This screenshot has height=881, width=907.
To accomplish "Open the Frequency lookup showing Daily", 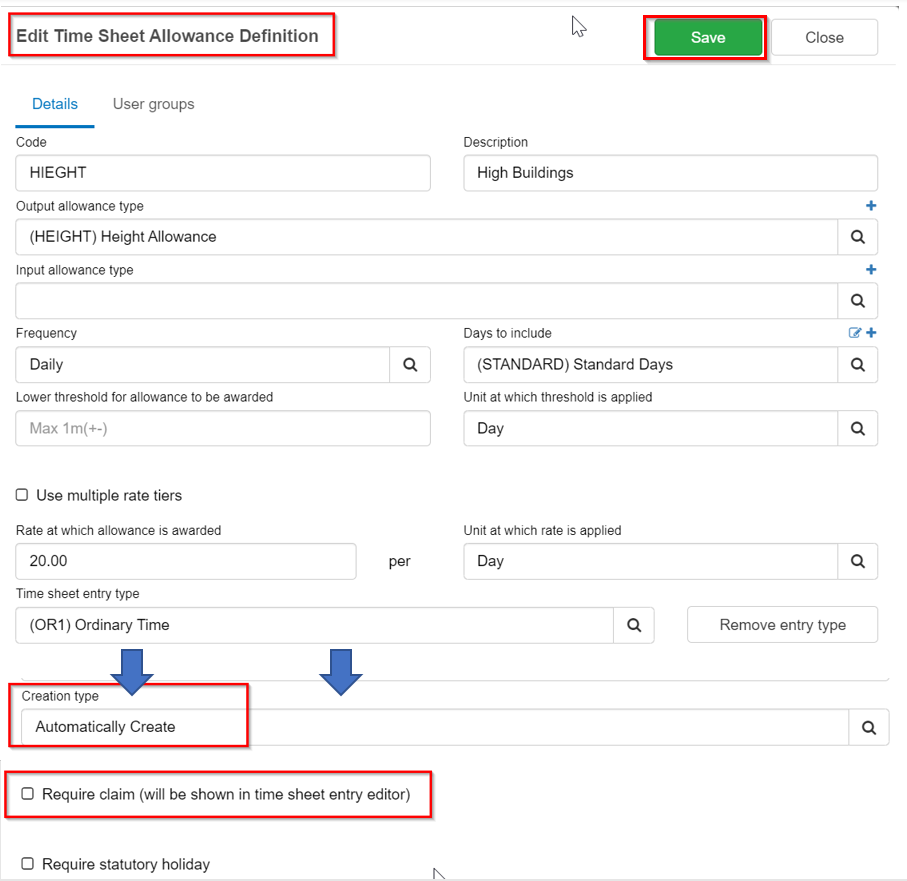I will click(x=410, y=364).
